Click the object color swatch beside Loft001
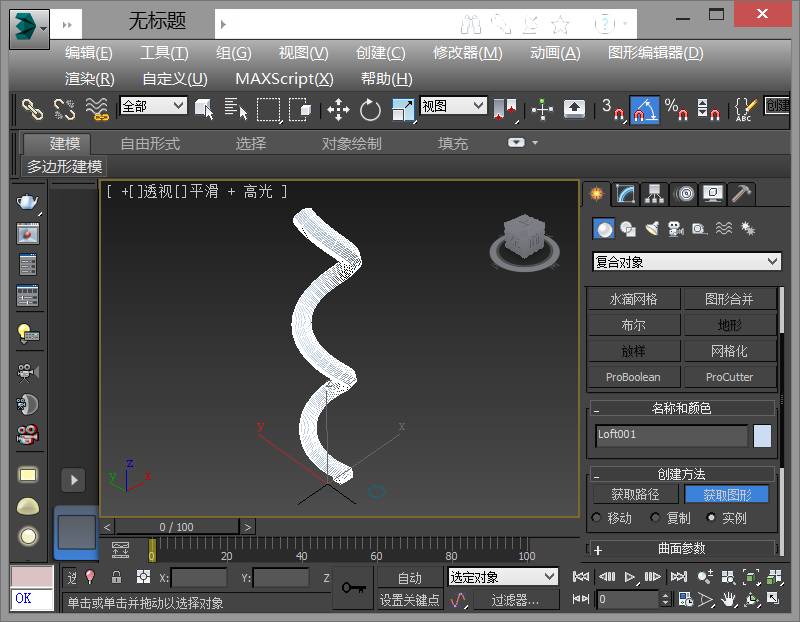The image size is (800, 622). coord(762,436)
